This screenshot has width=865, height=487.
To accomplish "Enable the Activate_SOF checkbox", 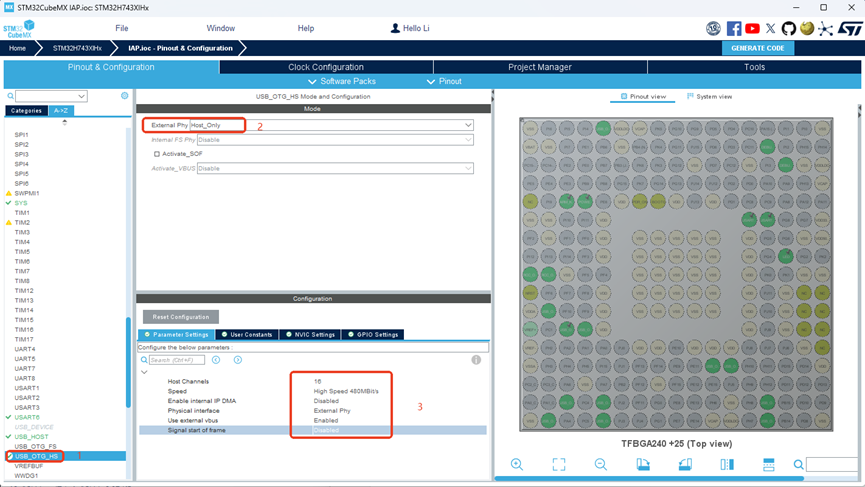I will coord(157,154).
